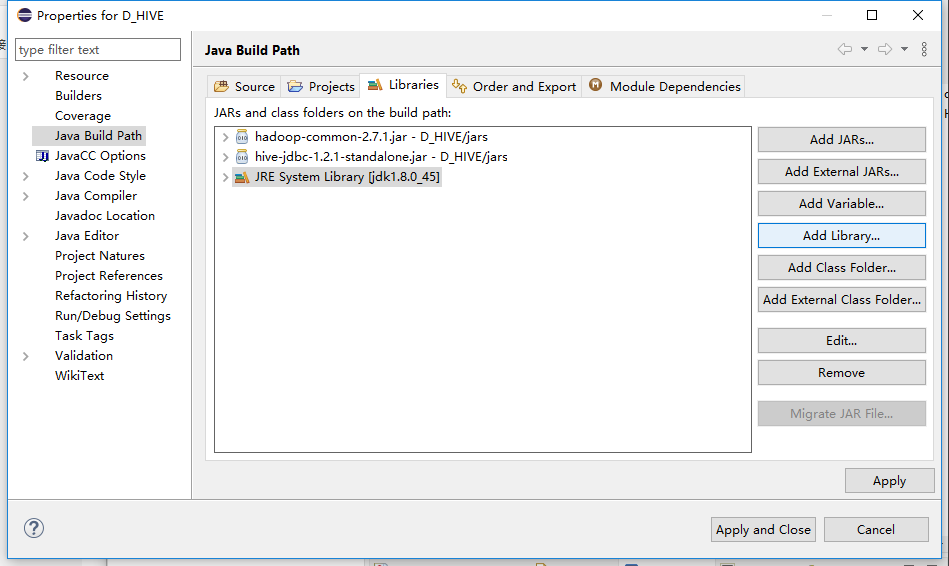This screenshot has height=566, width=949.
Task: Click the Add Class Folder... button
Action: point(841,268)
